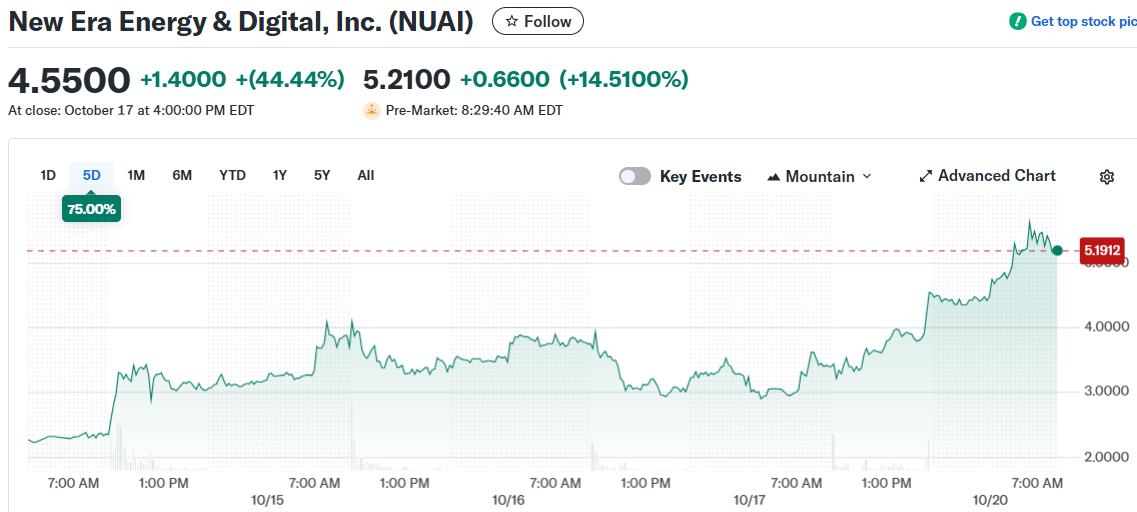Expand the Mountain chart style dropdown
The width and height of the screenshot is (1137, 512).
click(x=866, y=176)
